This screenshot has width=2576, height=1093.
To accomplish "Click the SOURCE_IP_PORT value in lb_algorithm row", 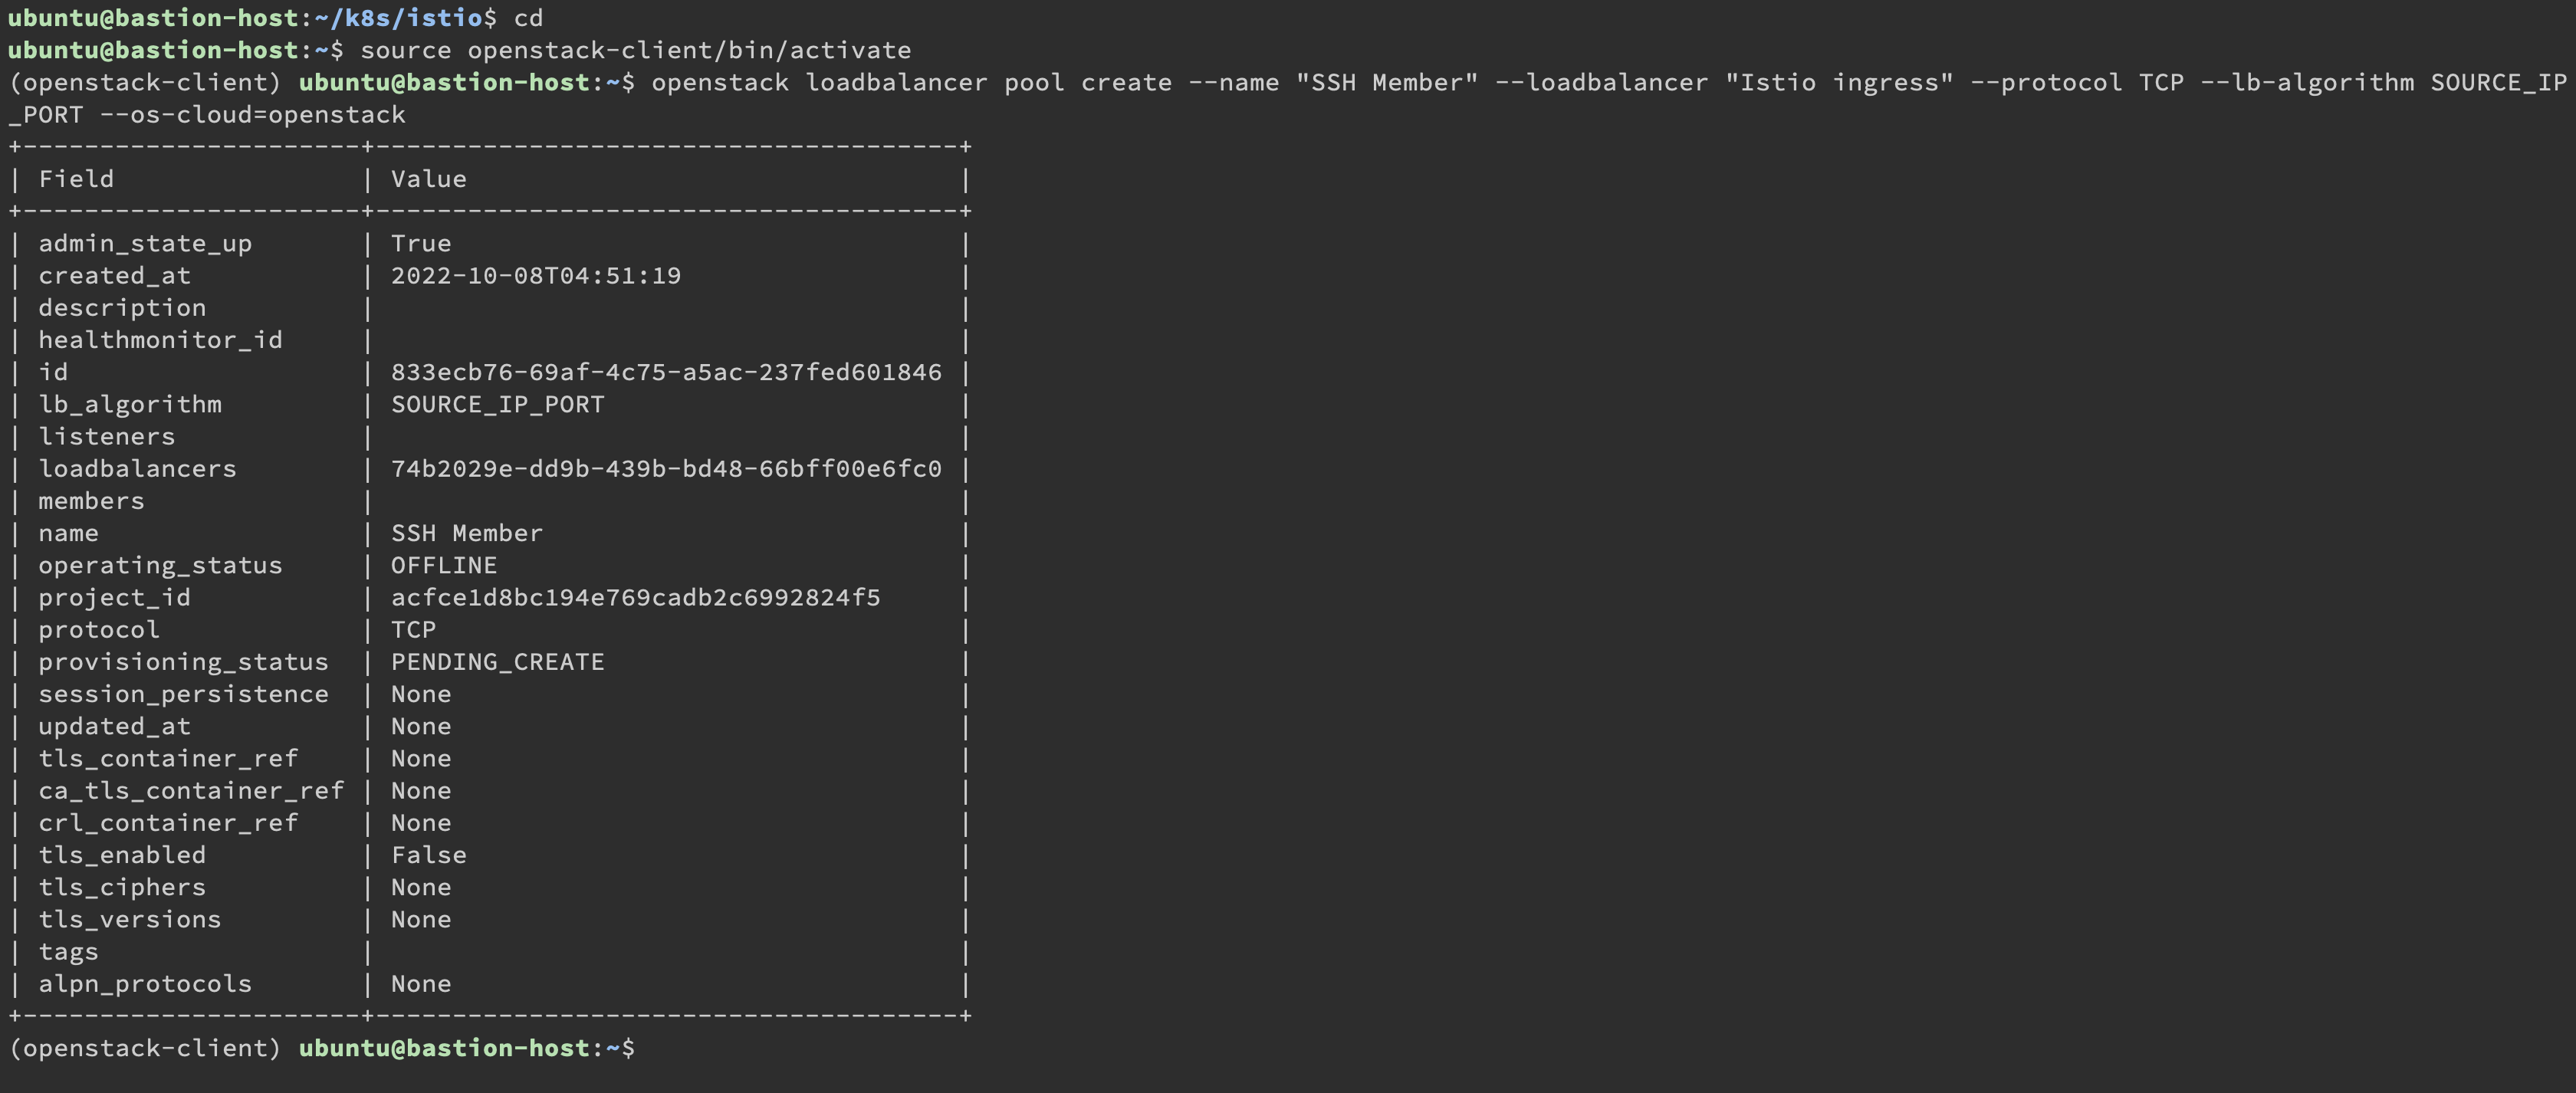I will [x=497, y=405].
